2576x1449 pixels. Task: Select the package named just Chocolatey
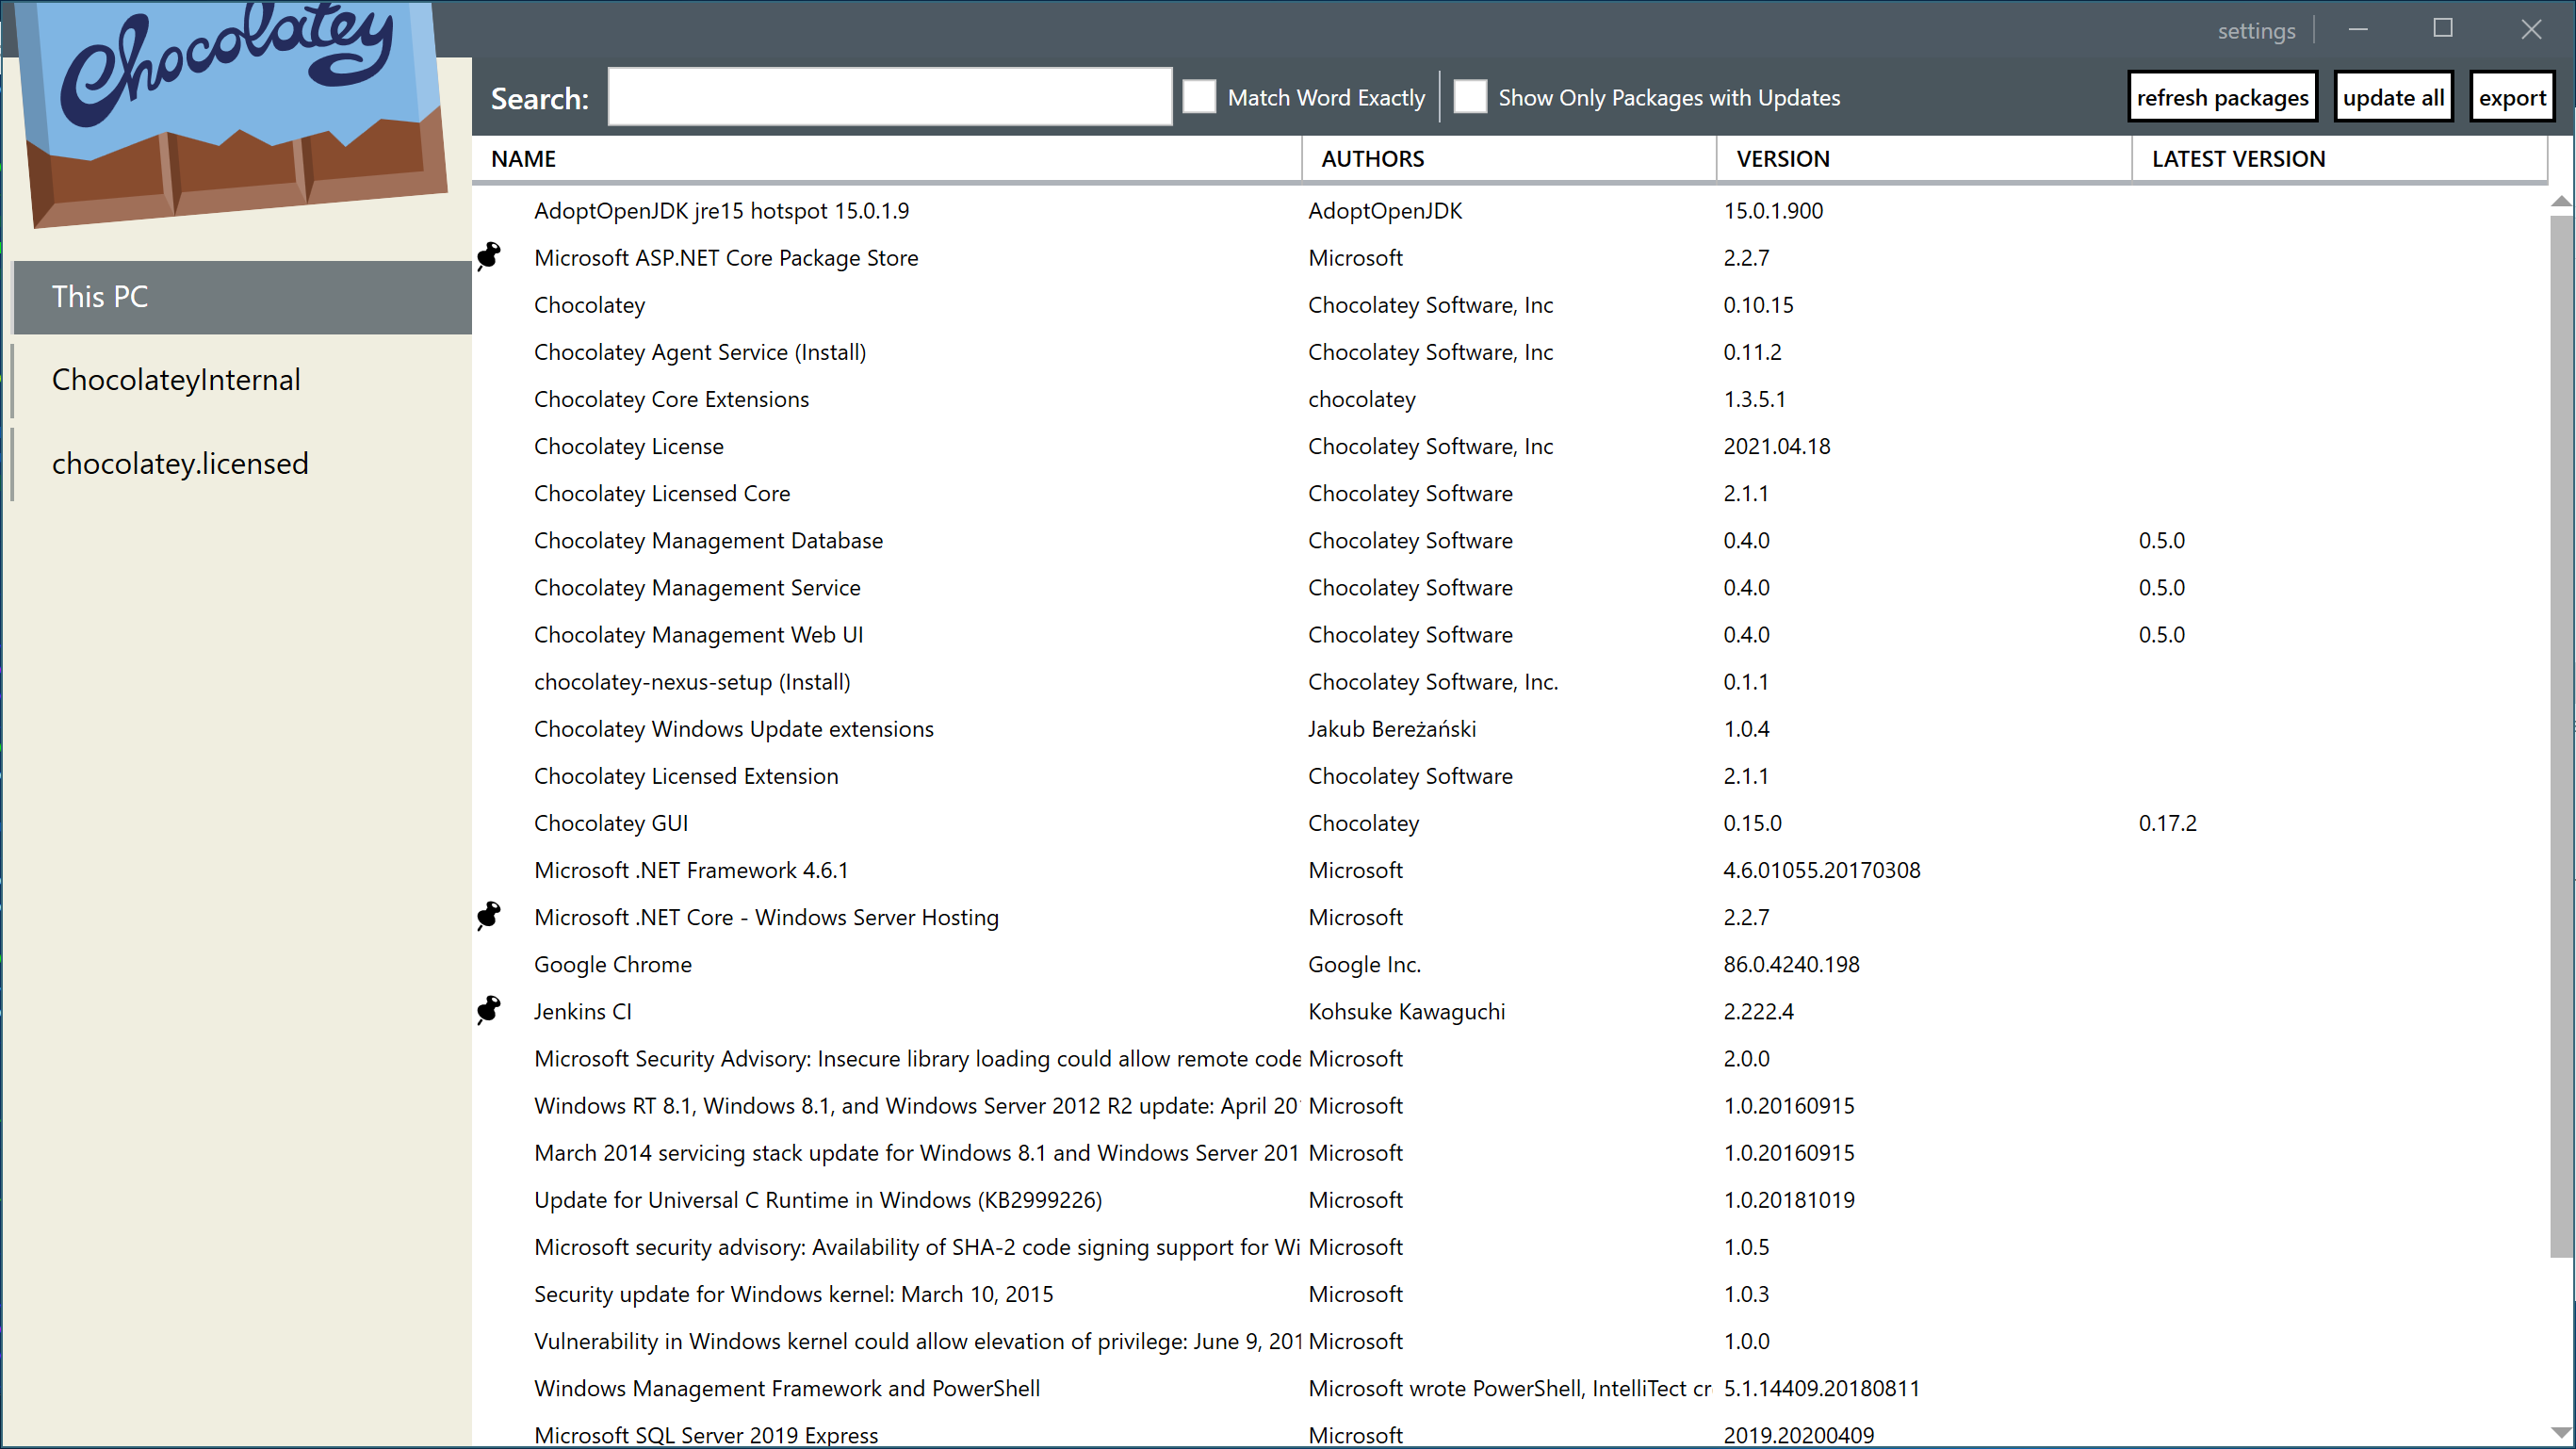1510,305
